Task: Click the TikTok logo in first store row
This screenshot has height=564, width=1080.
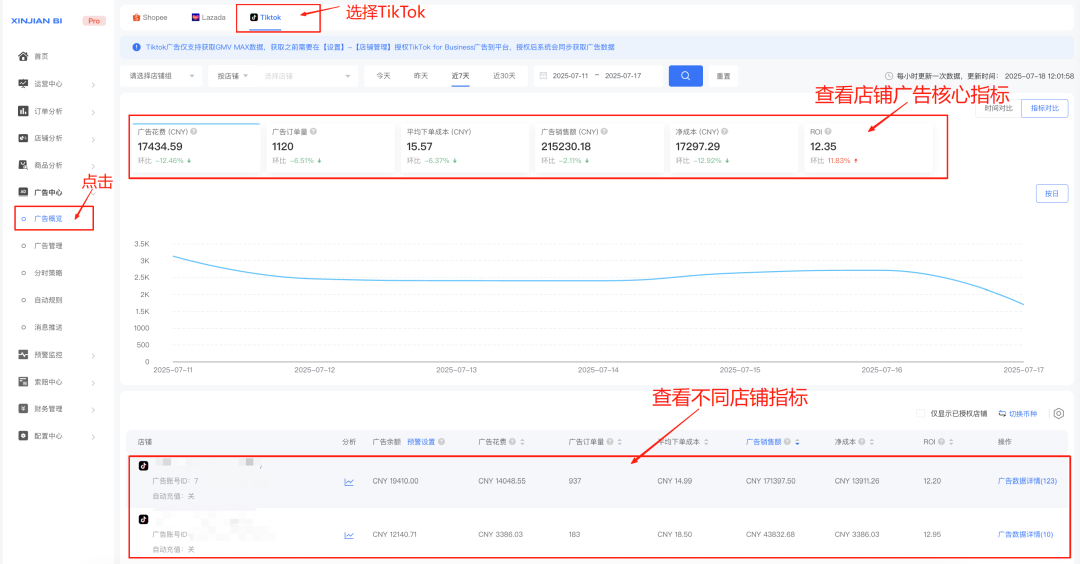Action: [x=143, y=466]
